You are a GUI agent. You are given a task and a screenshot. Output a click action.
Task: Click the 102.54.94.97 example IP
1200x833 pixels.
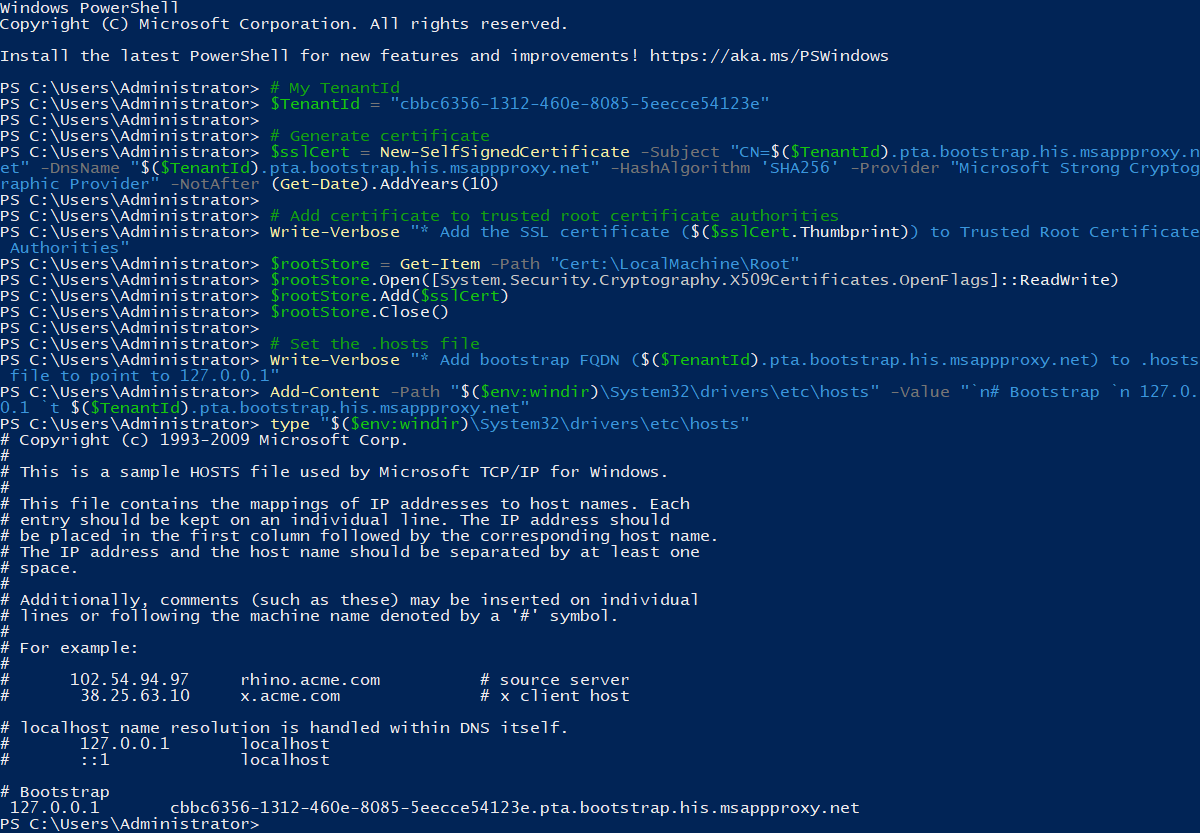click(129, 680)
